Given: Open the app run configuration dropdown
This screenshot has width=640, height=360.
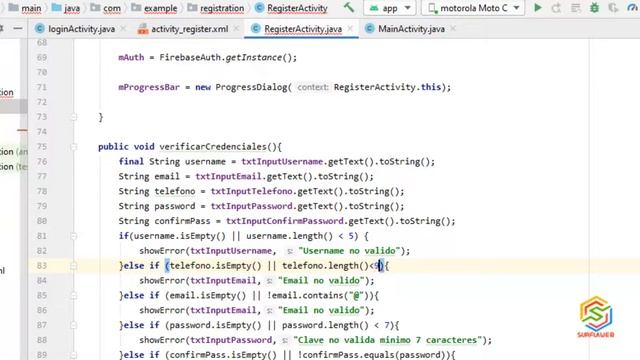Looking at the screenshot, I should [390, 8].
